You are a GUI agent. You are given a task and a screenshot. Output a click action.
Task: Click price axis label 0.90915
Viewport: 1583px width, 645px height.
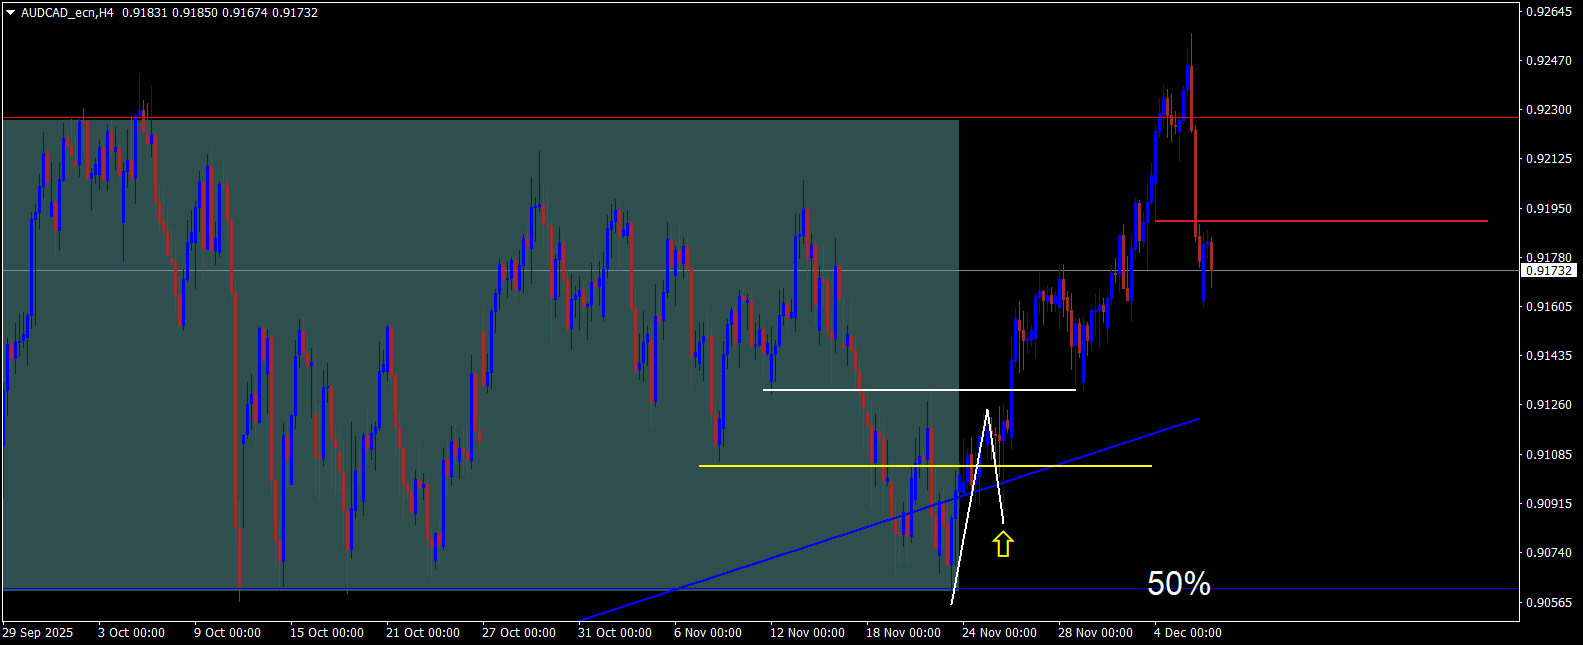point(1549,504)
